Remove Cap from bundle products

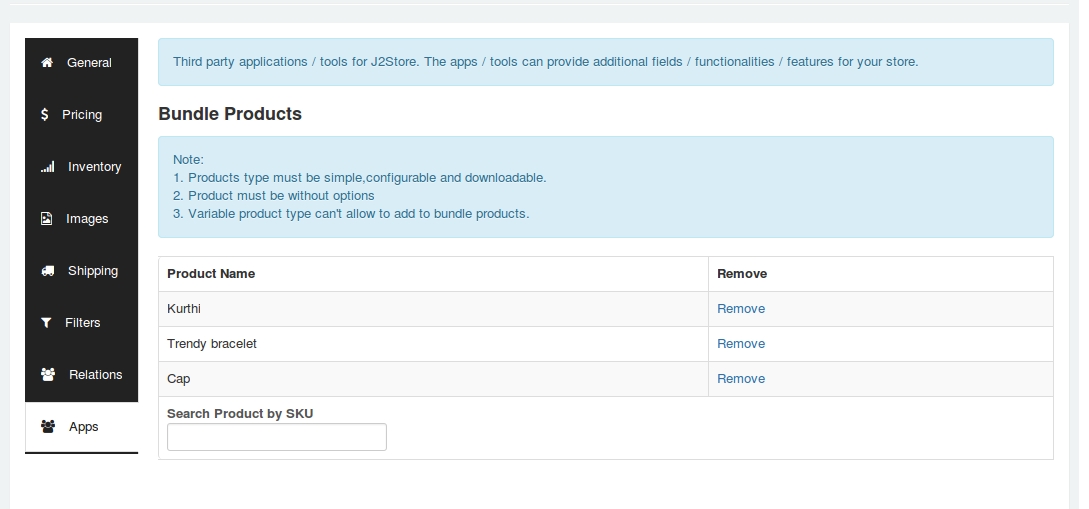tap(740, 378)
